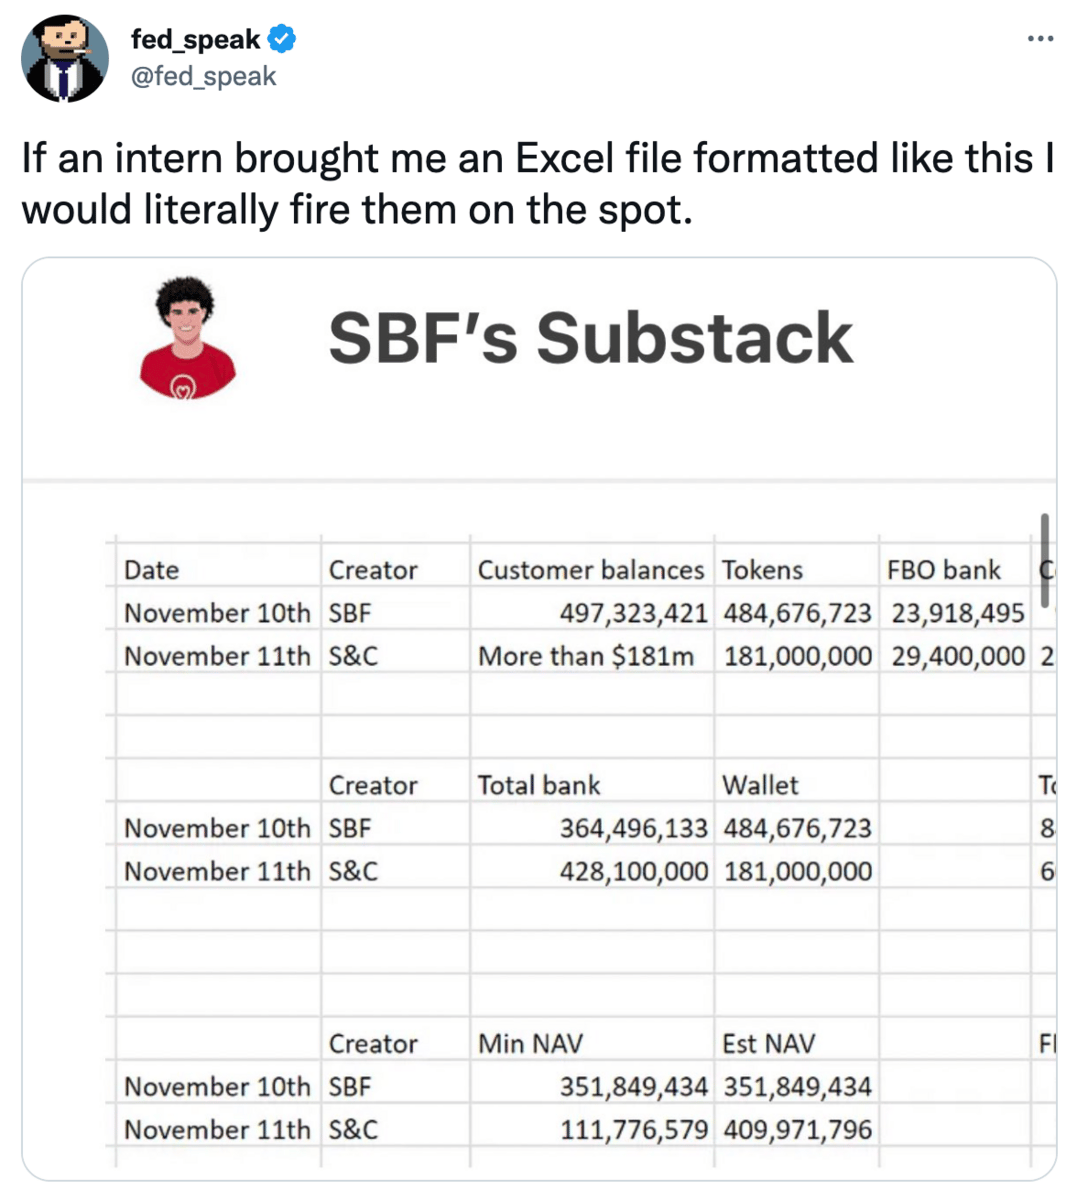Select the Total bank header cell
1077x1200 pixels.
coord(592,784)
